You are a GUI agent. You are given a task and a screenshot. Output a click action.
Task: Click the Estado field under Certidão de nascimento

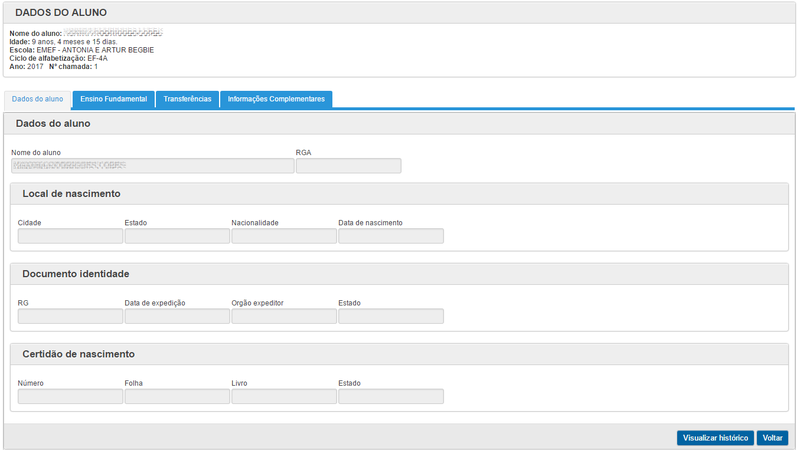391,396
